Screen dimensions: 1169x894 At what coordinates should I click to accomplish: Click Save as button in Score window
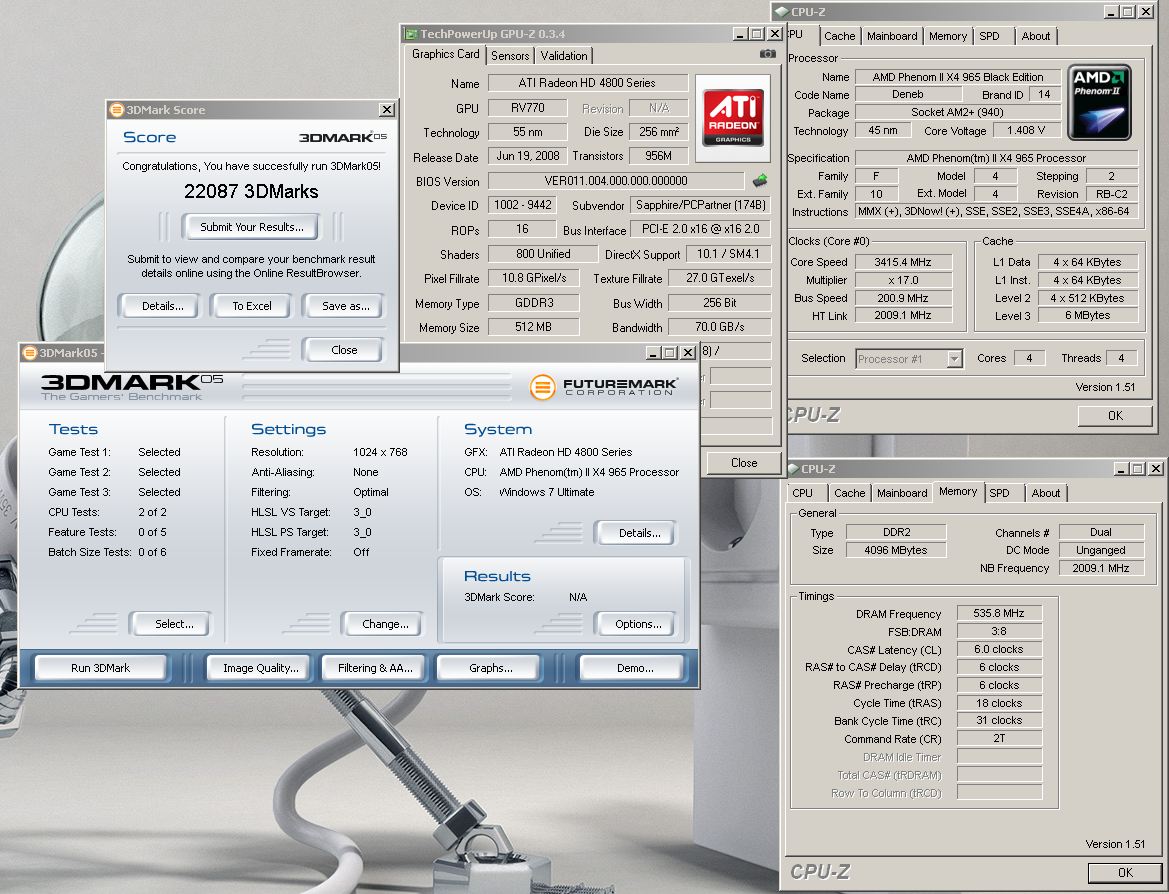pos(344,306)
